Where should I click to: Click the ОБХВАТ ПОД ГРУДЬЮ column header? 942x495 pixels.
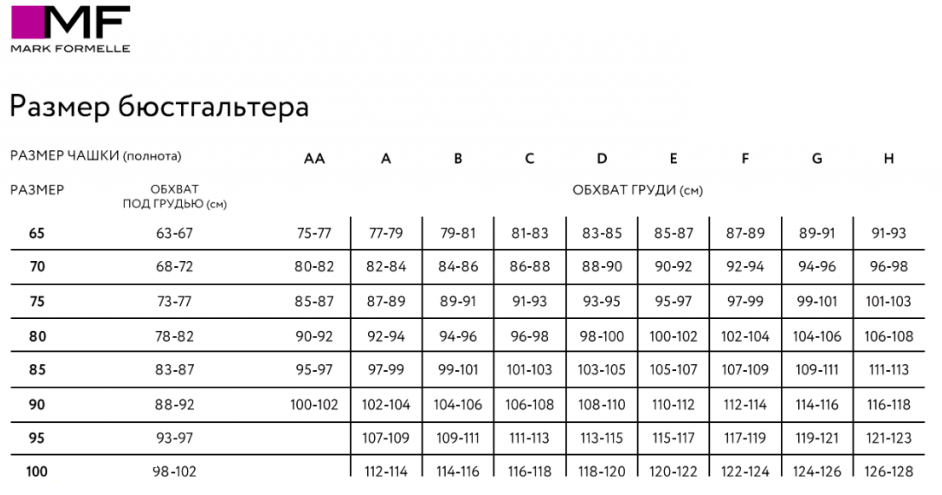tap(174, 196)
